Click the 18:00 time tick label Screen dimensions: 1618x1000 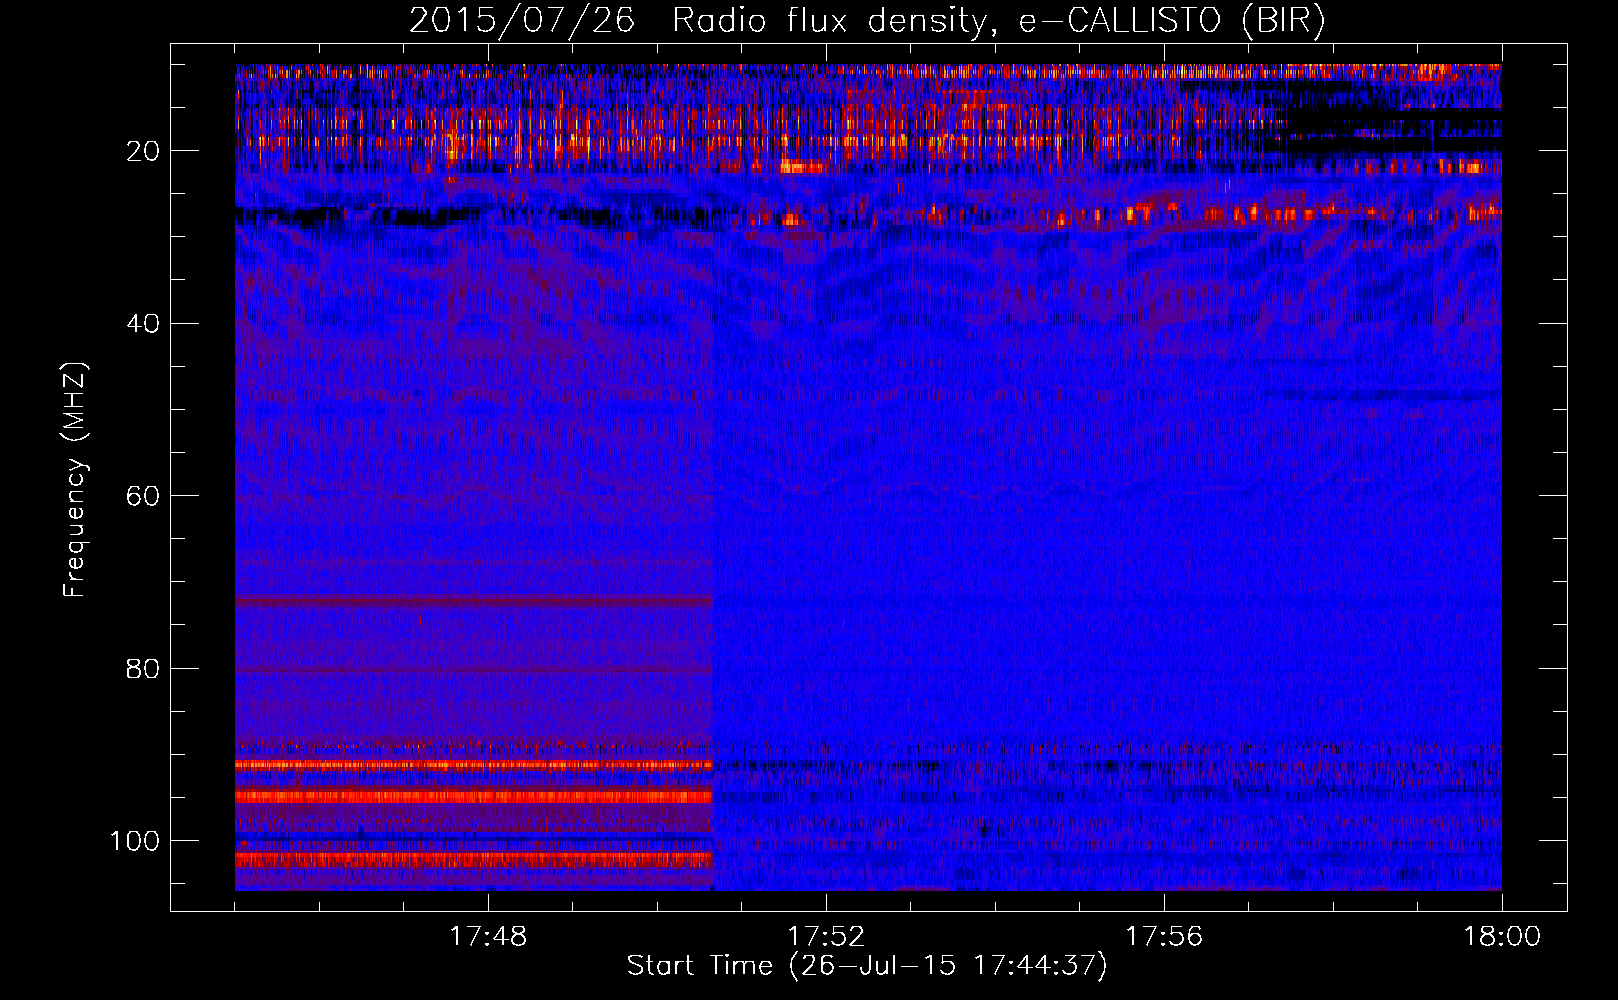pos(1502,937)
